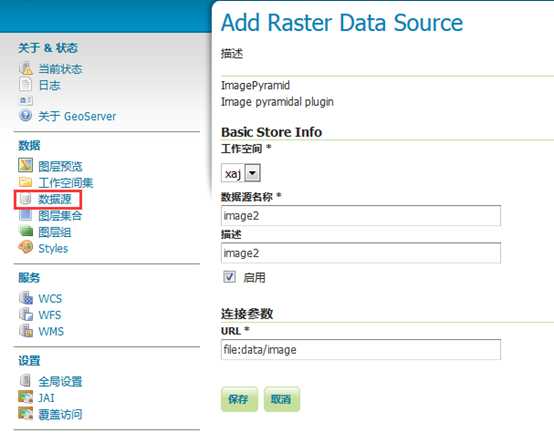Click the 数据源名称 field containing image2

(x=361, y=215)
